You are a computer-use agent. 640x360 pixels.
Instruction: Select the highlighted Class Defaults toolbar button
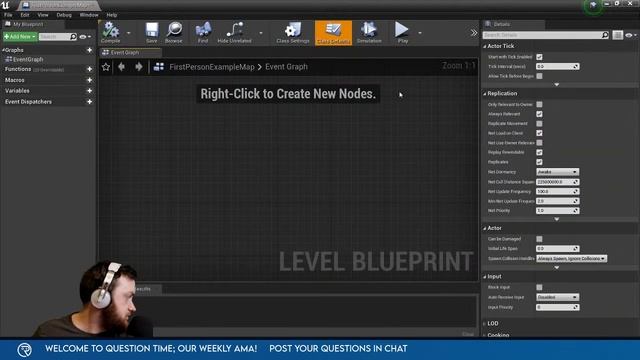pos(333,33)
